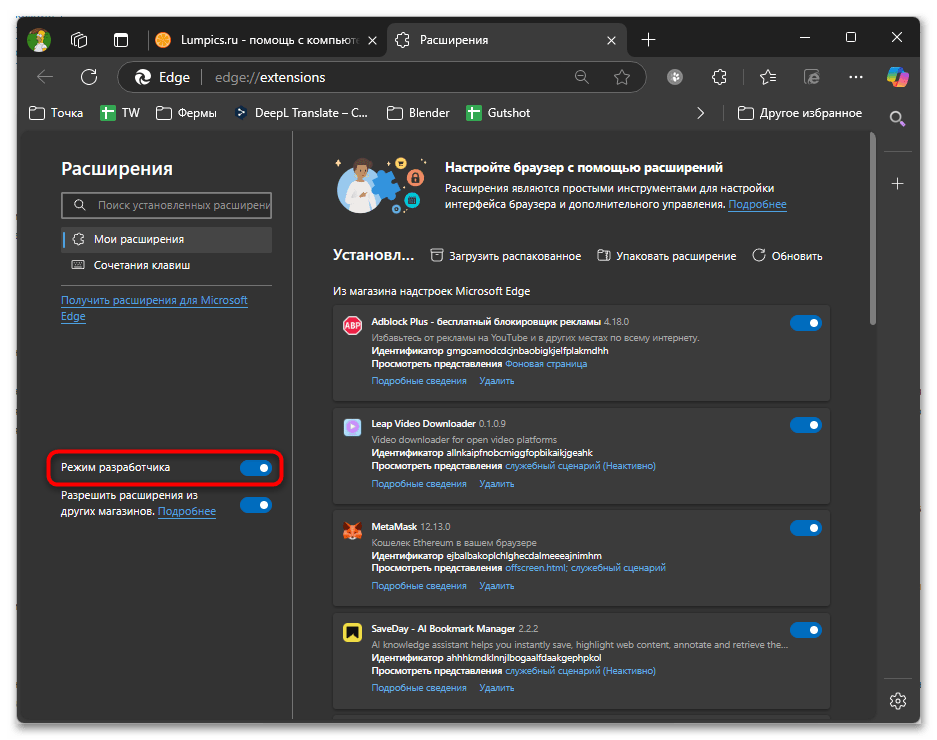Add page to favorites star icon
The width and height of the screenshot is (937, 740).
coord(622,77)
